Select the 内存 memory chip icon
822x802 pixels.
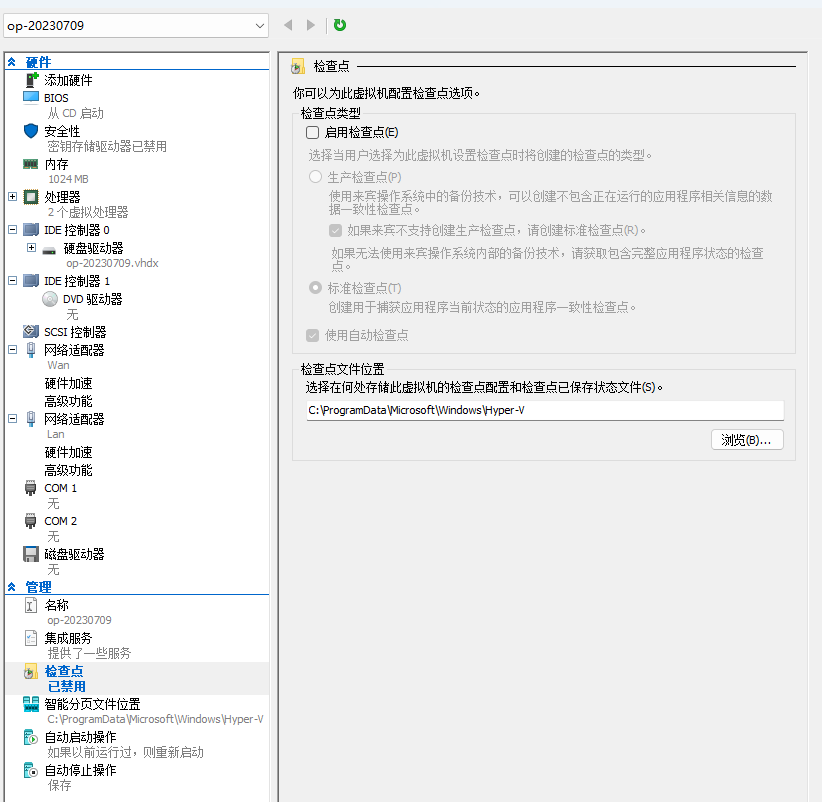pos(31,164)
